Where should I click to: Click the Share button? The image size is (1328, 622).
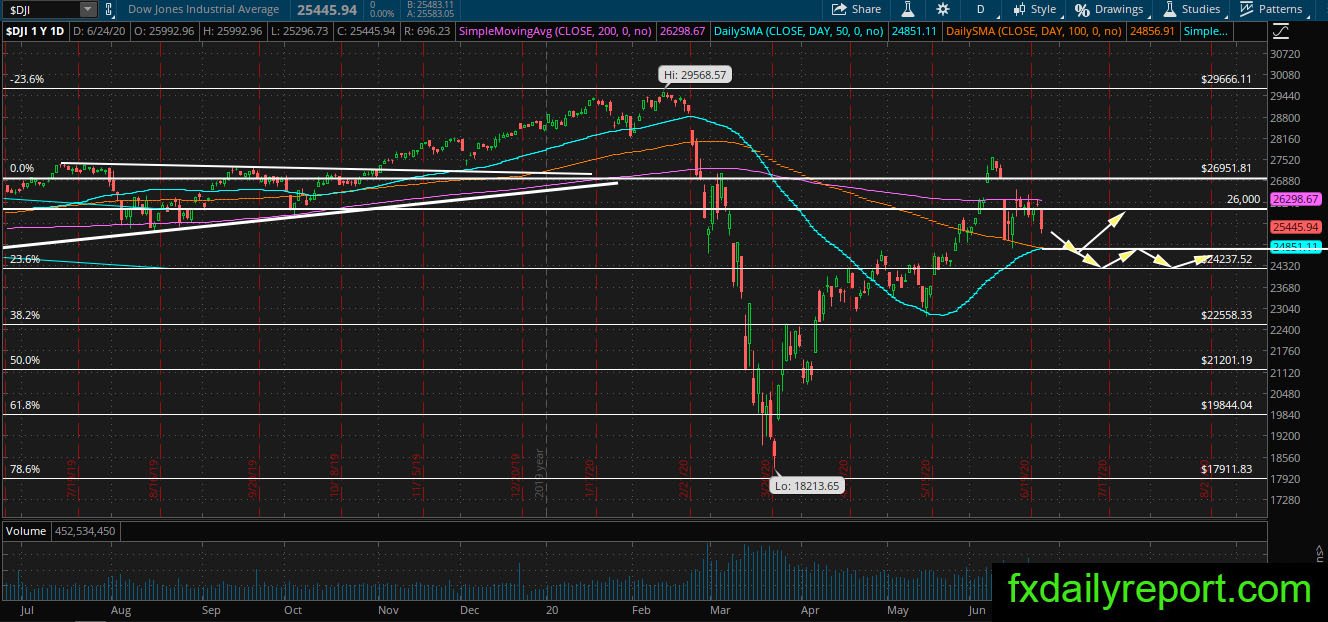[x=857, y=9]
